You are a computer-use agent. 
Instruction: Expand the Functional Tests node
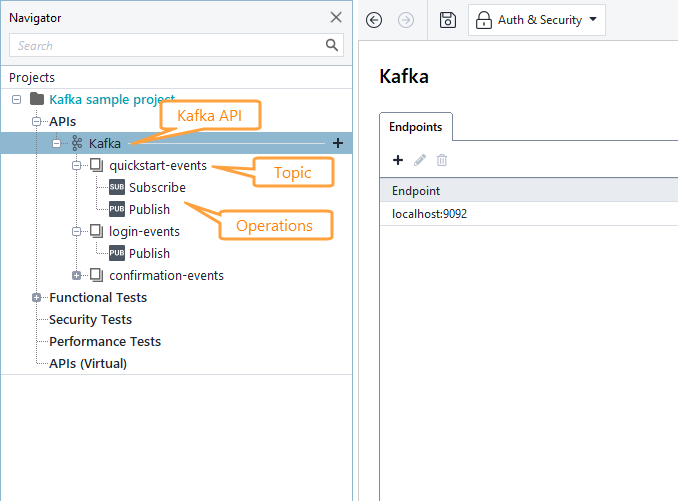click(x=36, y=297)
